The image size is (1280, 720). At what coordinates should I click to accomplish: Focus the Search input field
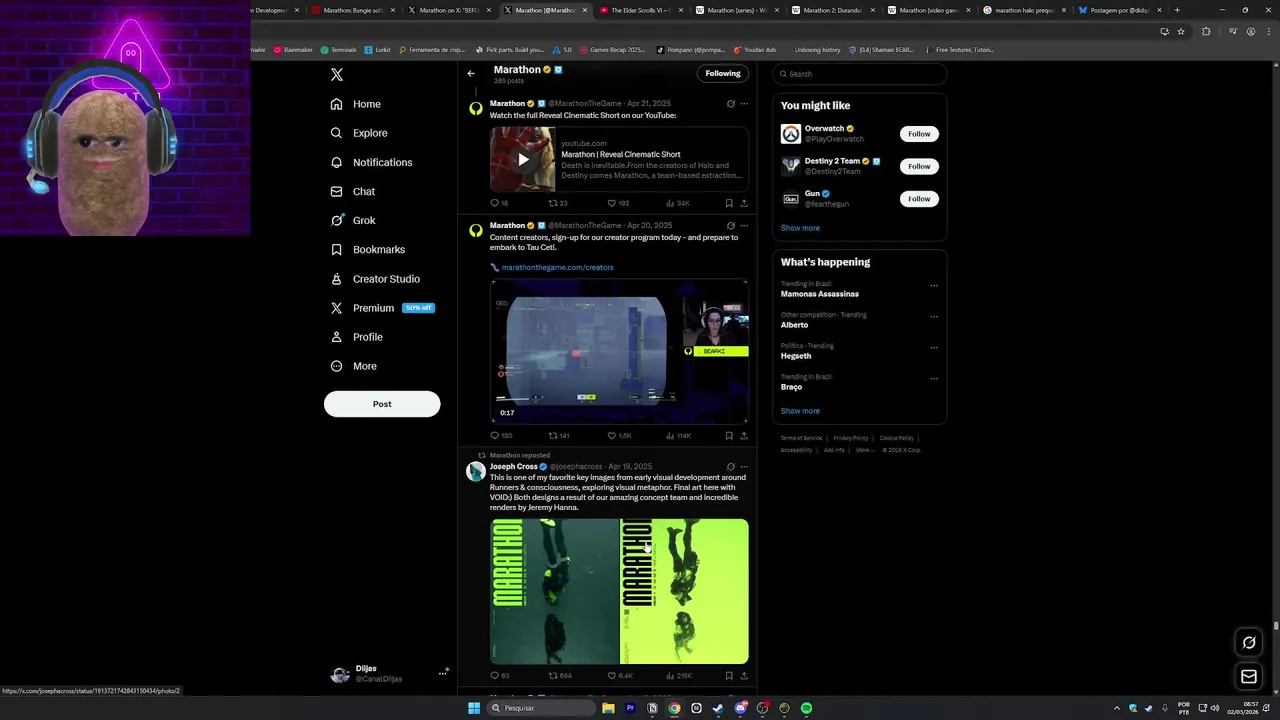860,74
